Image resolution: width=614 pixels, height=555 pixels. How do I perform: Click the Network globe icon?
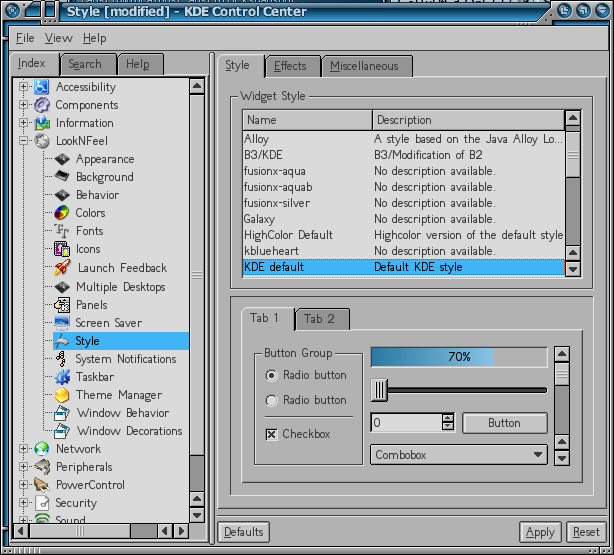[x=42, y=449]
